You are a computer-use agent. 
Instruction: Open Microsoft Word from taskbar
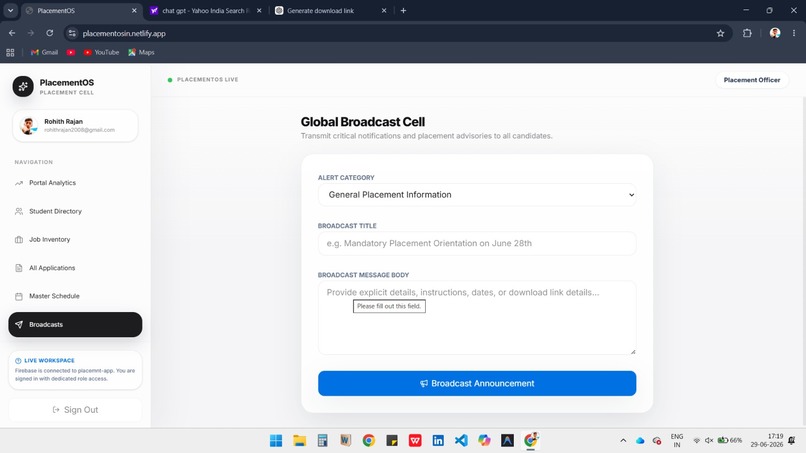(345, 440)
